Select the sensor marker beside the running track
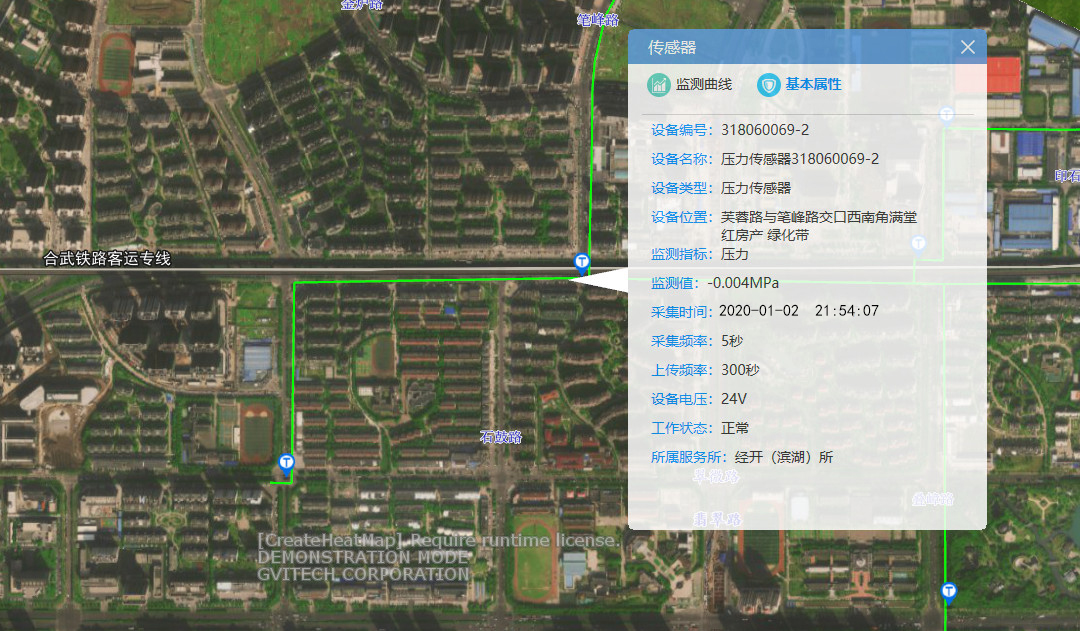The width and height of the screenshot is (1080, 631). [287, 462]
